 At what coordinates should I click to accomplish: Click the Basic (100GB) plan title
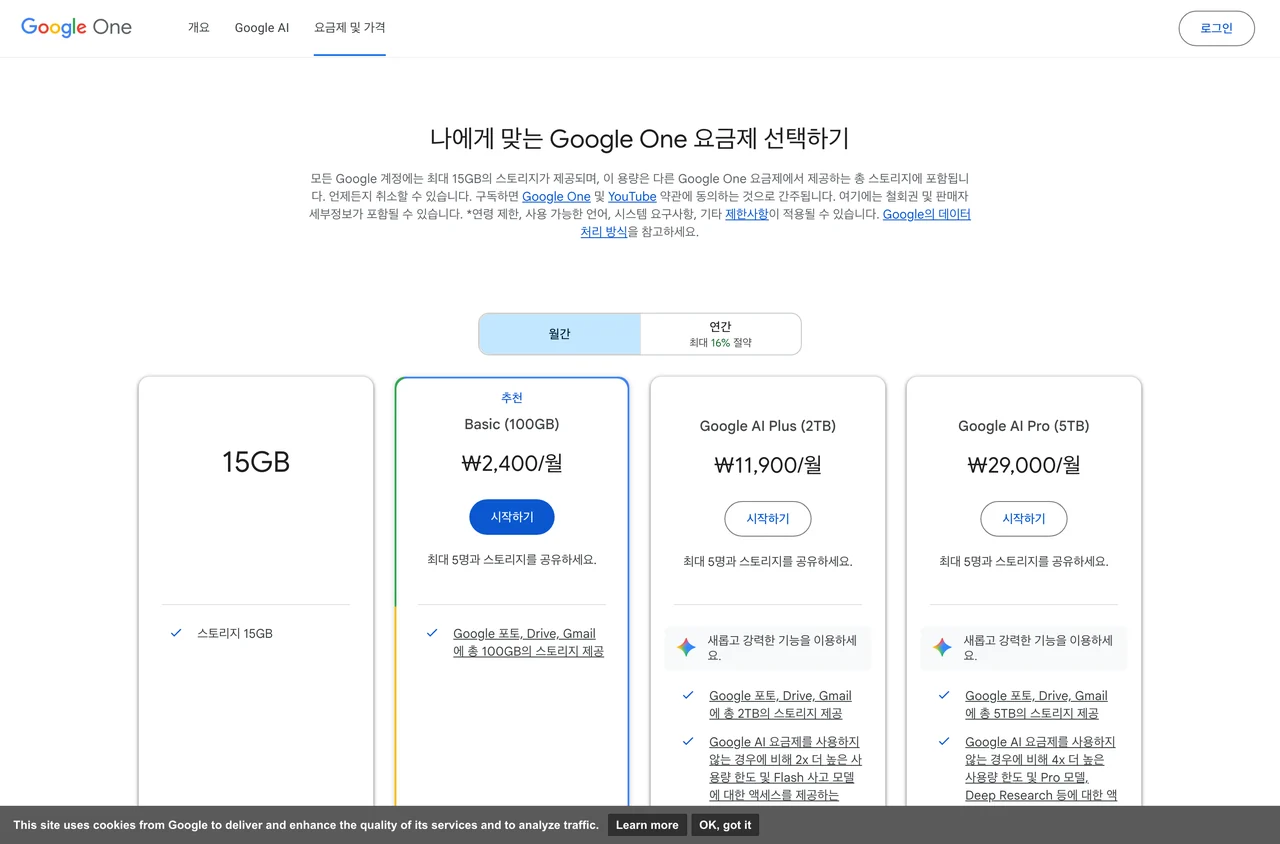tap(512, 424)
